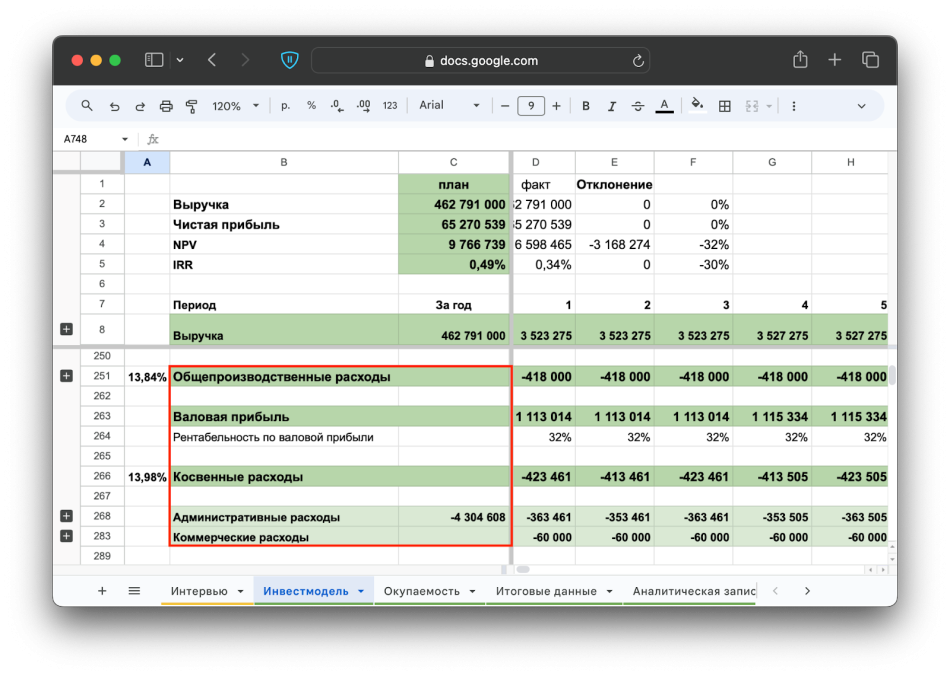
Task: Open the zoom 120% dropdown
Action: [x=235, y=106]
